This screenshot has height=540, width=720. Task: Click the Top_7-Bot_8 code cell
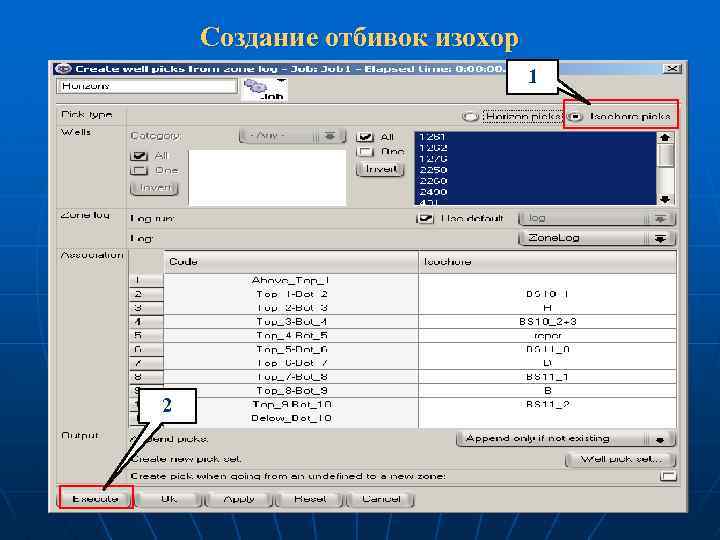pyautogui.click(x=291, y=377)
